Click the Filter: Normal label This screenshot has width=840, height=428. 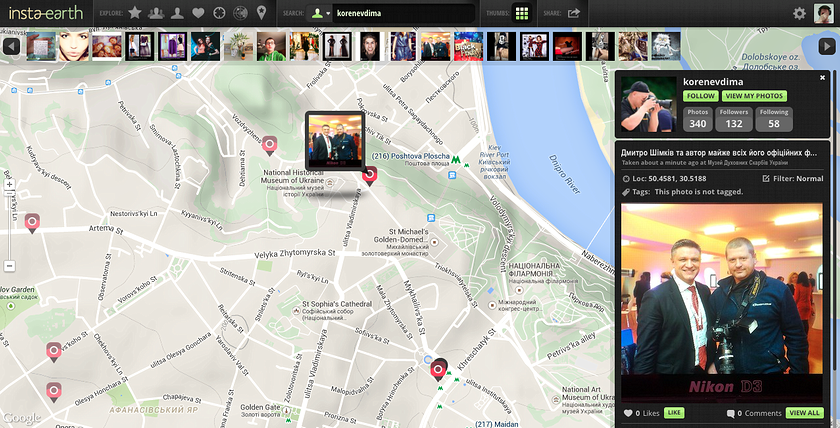(x=798, y=178)
